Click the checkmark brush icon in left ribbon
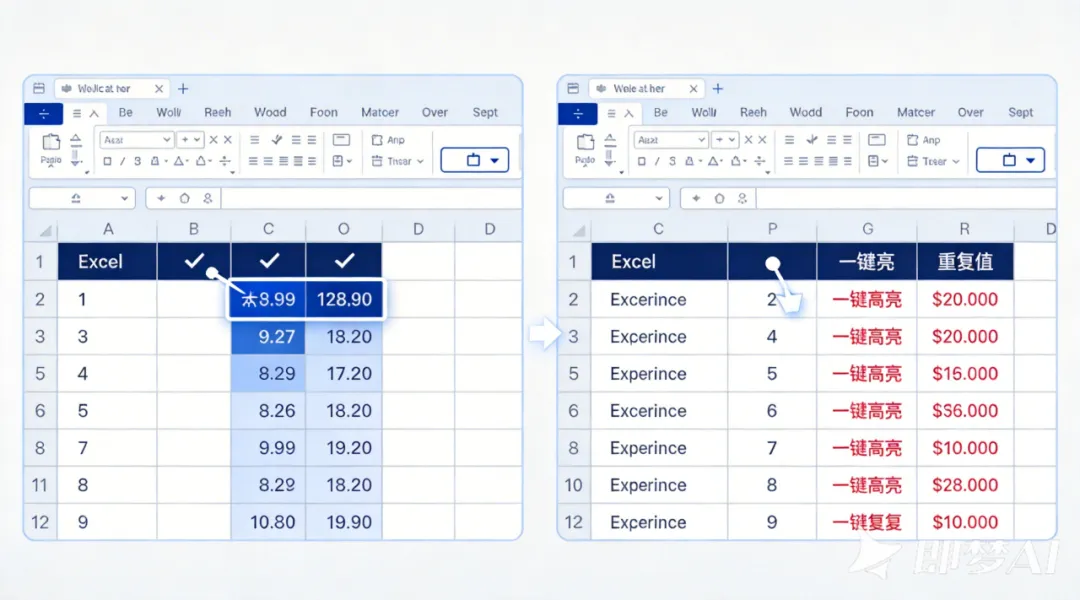Image resolution: width=1080 pixels, height=600 pixels. pyautogui.click(x=277, y=140)
